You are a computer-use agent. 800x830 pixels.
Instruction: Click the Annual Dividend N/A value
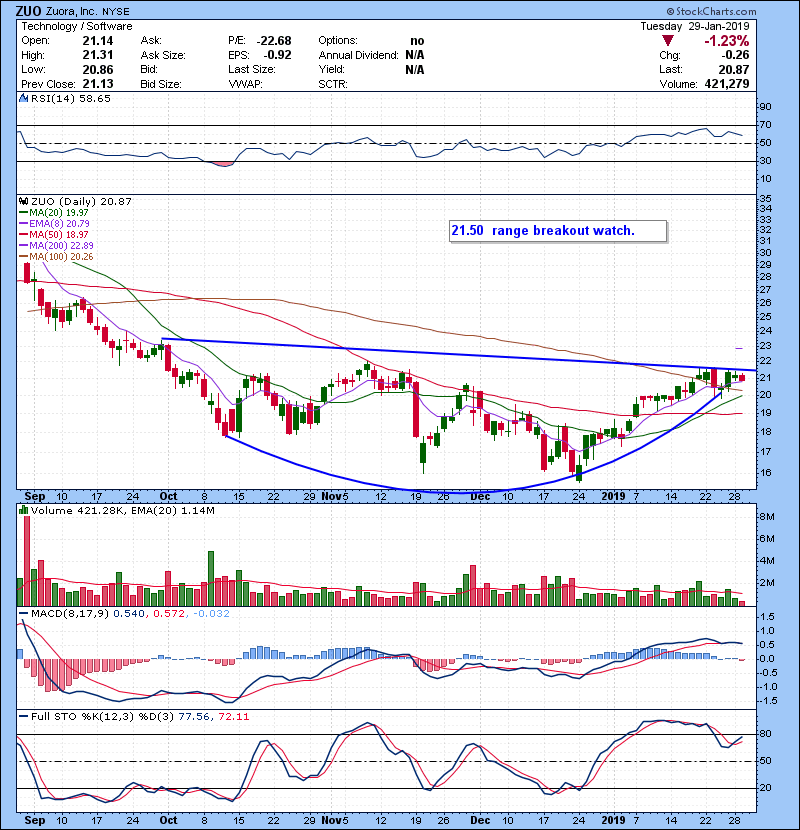(415, 55)
